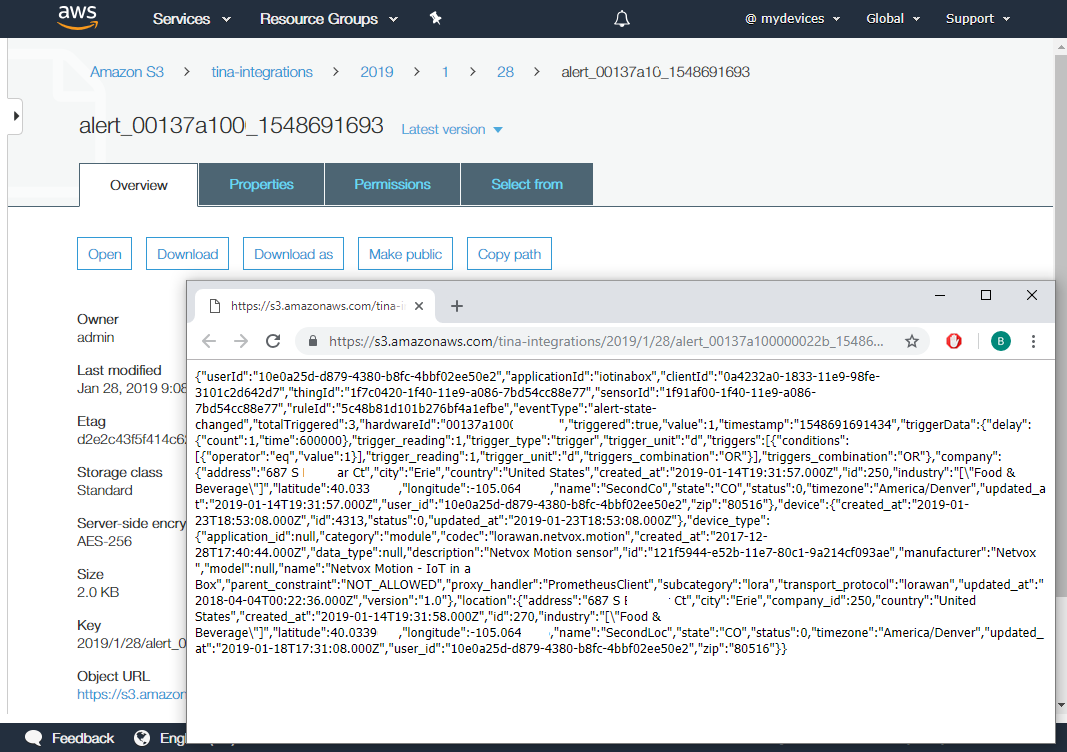Image resolution: width=1067 pixels, height=752 pixels.
Task: Open a new browser tab with plus
Action: pyautogui.click(x=457, y=306)
